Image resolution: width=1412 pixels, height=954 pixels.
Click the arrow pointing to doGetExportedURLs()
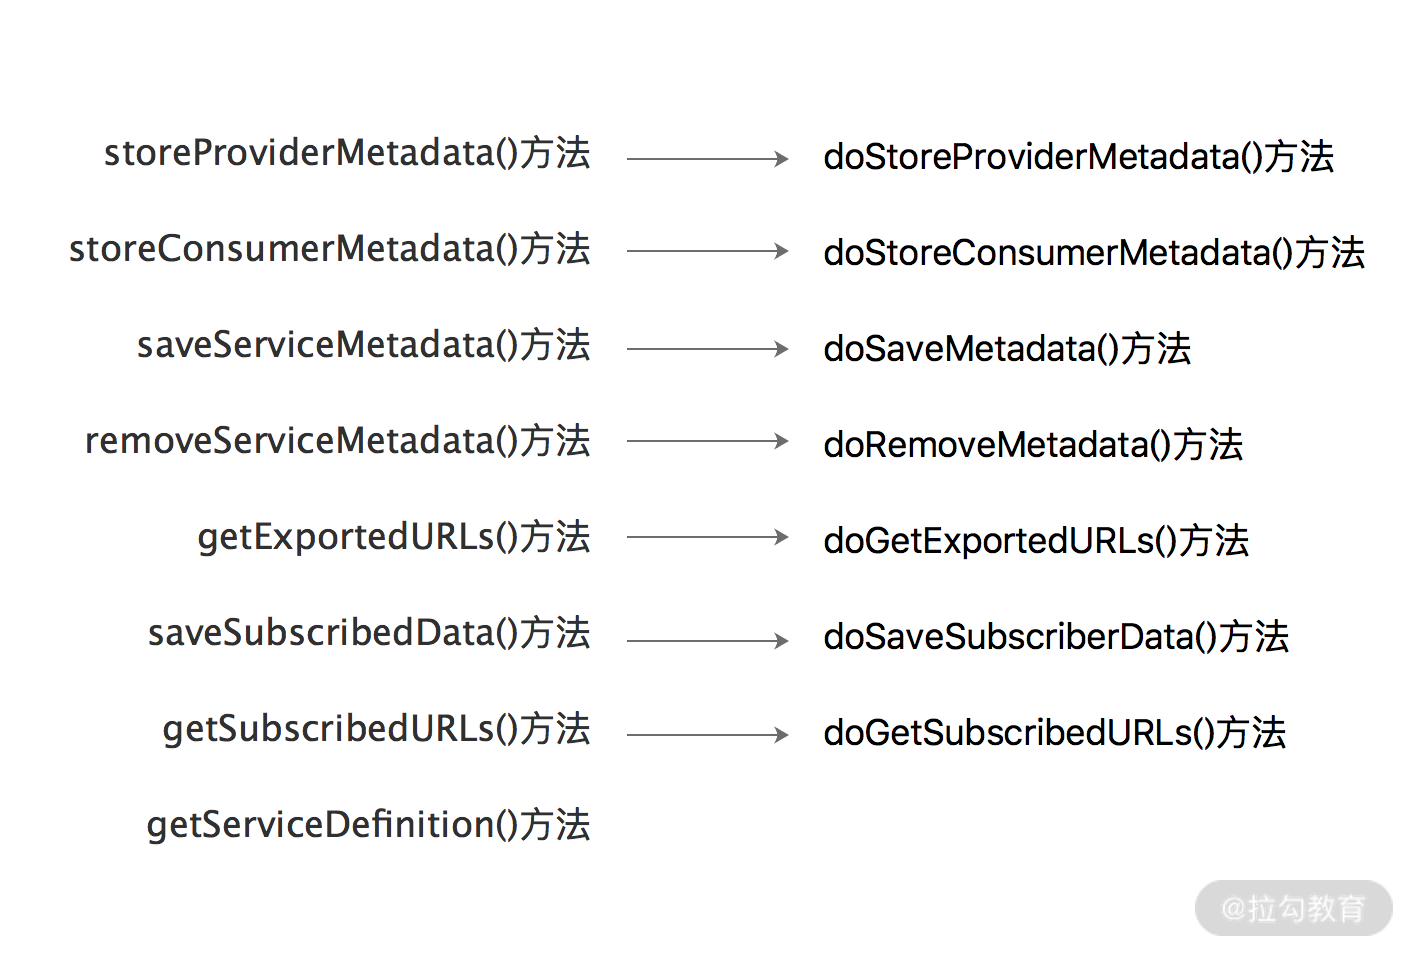[x=707, y=537]
